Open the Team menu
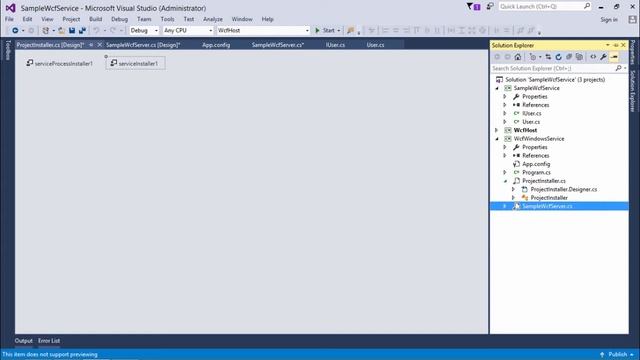This screenshot has height=360, width=640. (144, 19)
